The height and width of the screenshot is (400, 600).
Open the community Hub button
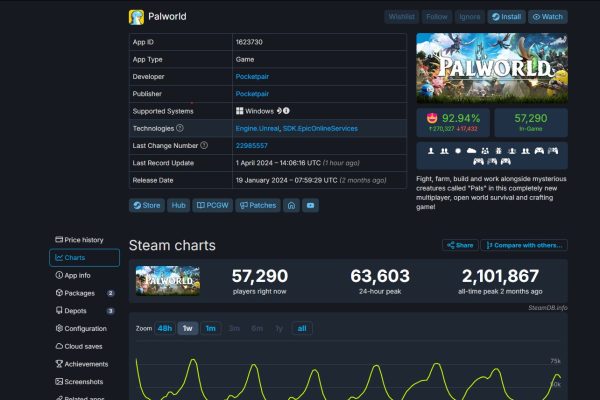pos(178,206)
